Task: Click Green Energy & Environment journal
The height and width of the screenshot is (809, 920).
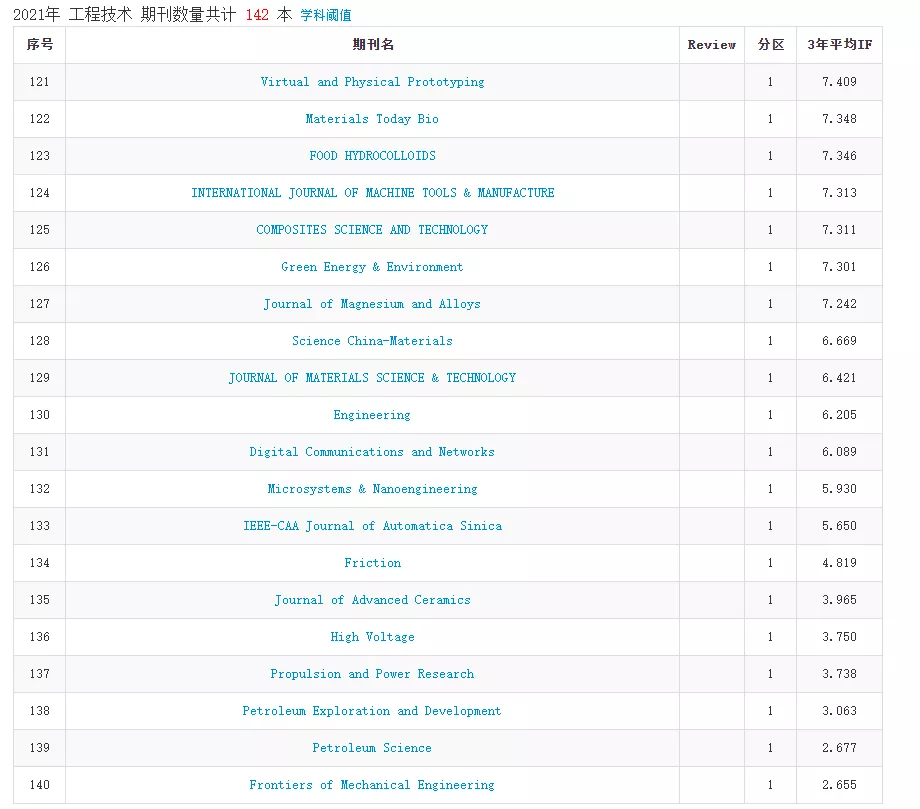Action: pos(372,267)
